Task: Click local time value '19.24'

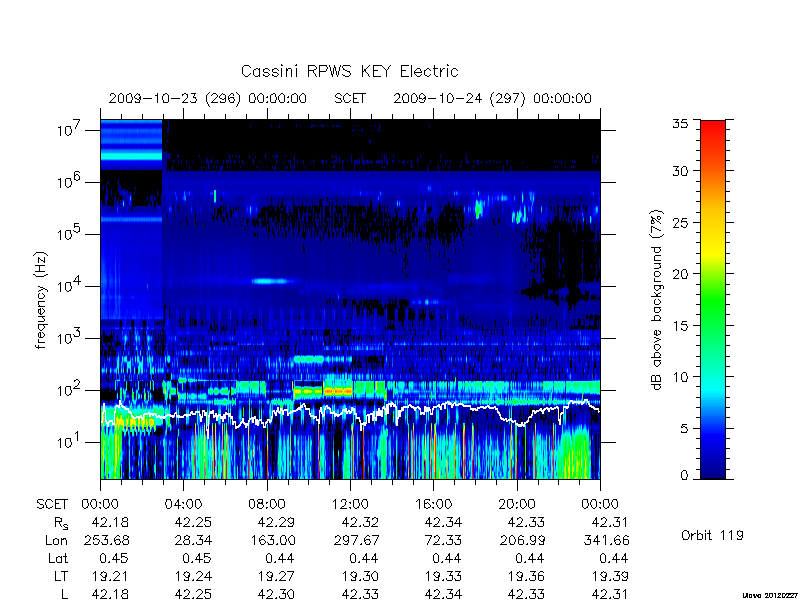Action: [193, 577]
